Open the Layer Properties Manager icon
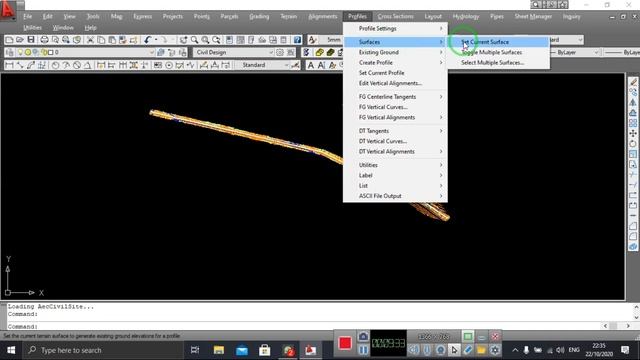Screen dimensions: 640x360 pyautogui.click(x=10, y=52)
